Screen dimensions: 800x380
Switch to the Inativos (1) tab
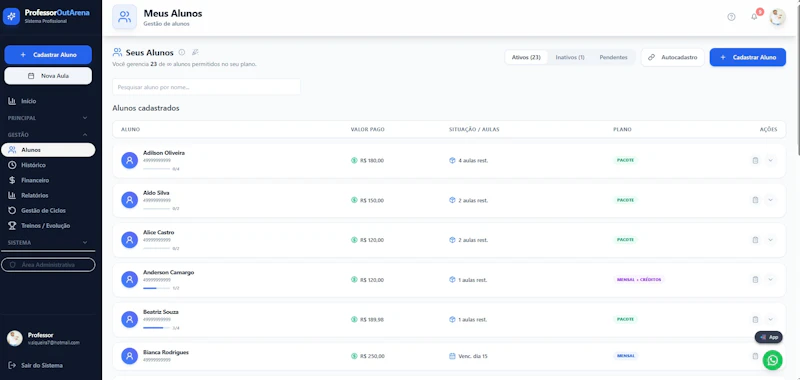tap(570, 57)
